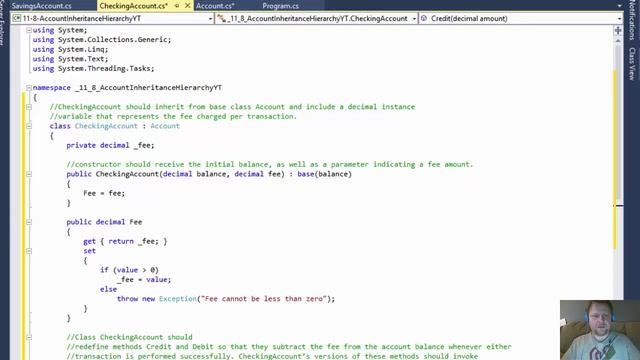640x360 pixels.
Task: Click the method icon beside Credit(decimal amount)
Action: tap(424, 18)
